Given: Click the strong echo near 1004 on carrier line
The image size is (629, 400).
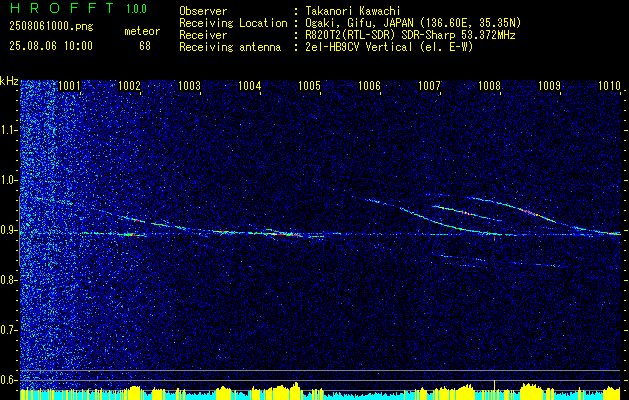Looking at the screenshot, I should coord(281,233).
